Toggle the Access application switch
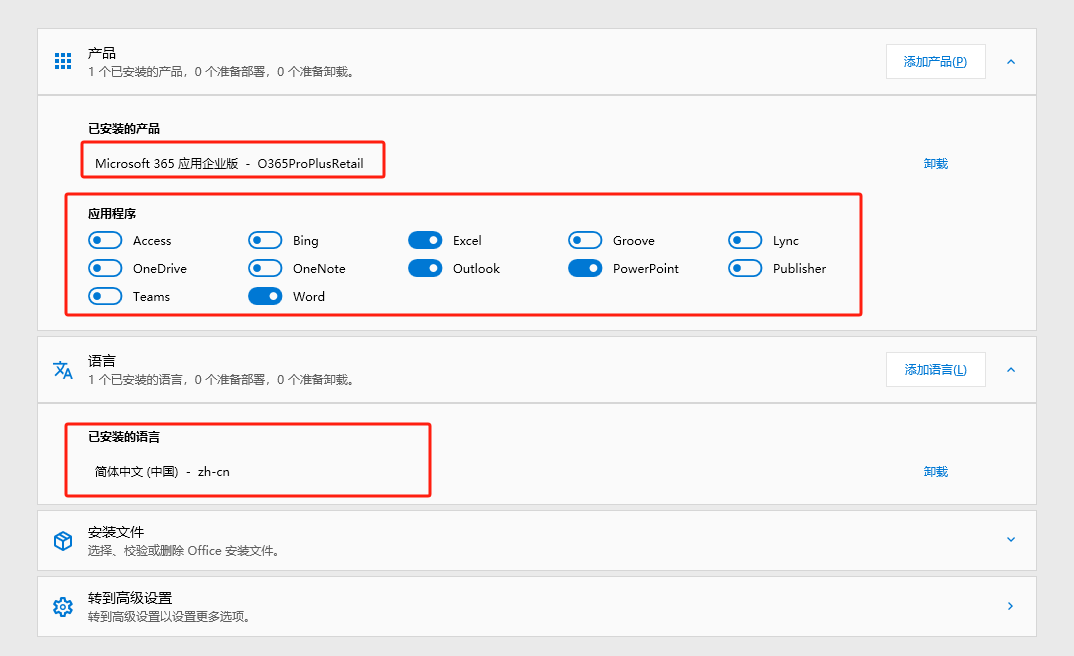The height and width of the screenshot is (656, 1074). pos(105,240)
